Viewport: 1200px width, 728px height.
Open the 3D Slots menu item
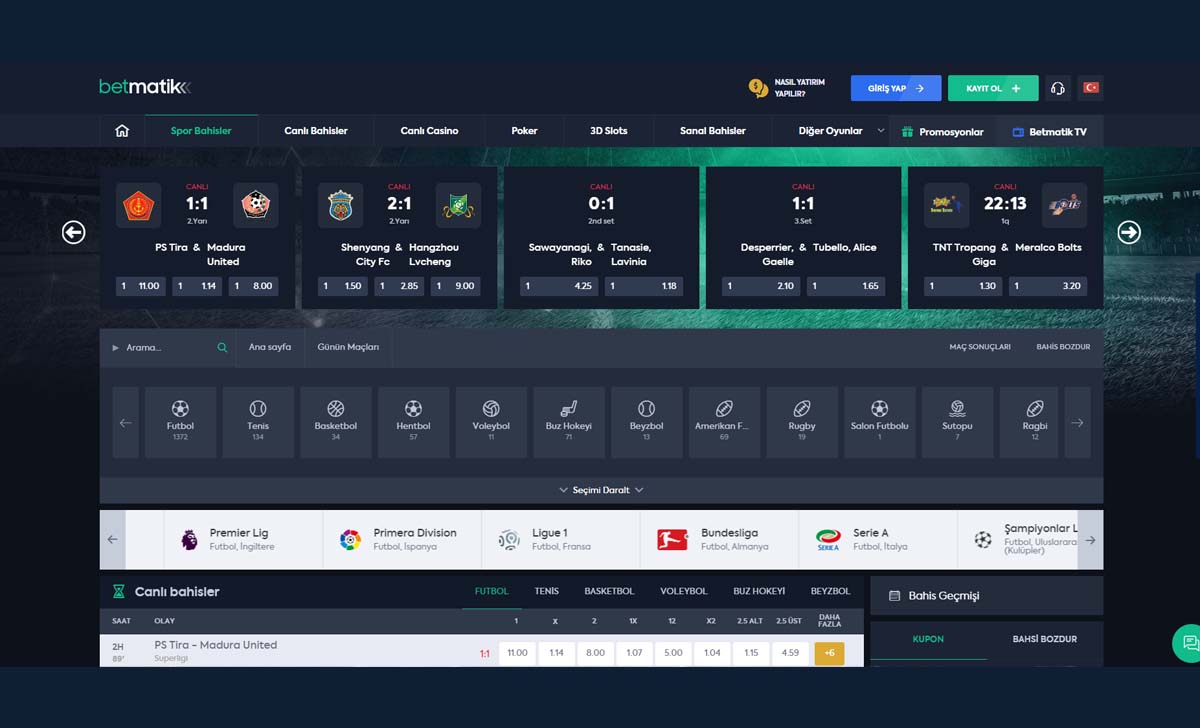click(x=609, y=131)
